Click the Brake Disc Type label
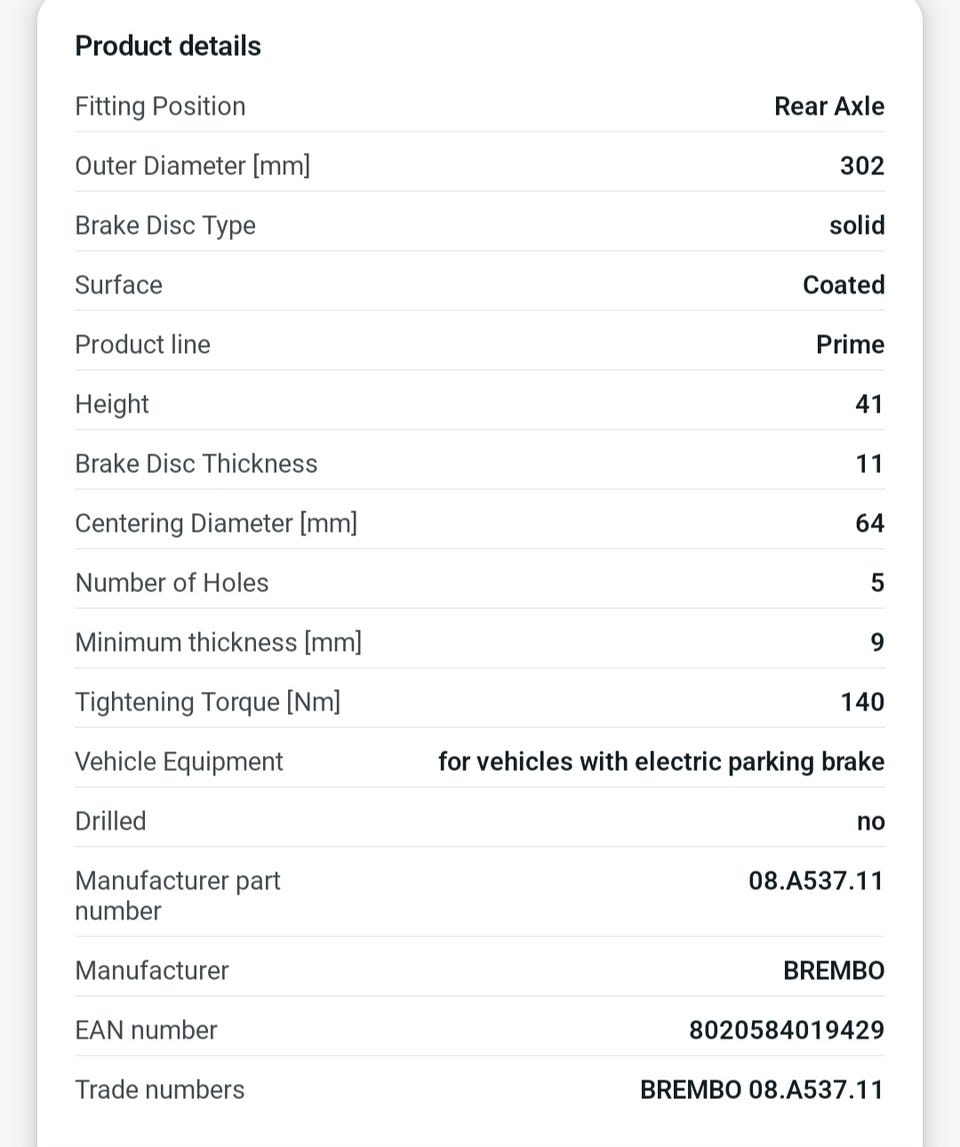Viewport: 960px width, 1147px height. (x=165, y=225)
